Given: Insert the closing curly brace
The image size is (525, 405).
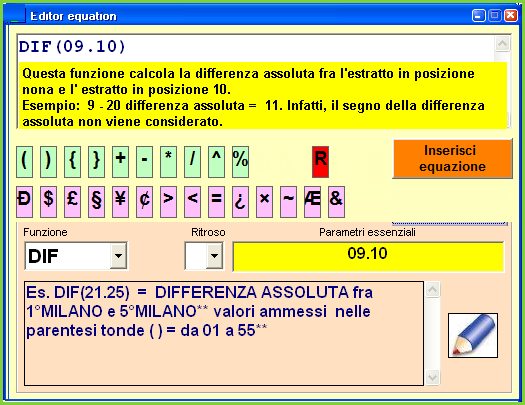Looking at the screenshot, I should point(96,162).
